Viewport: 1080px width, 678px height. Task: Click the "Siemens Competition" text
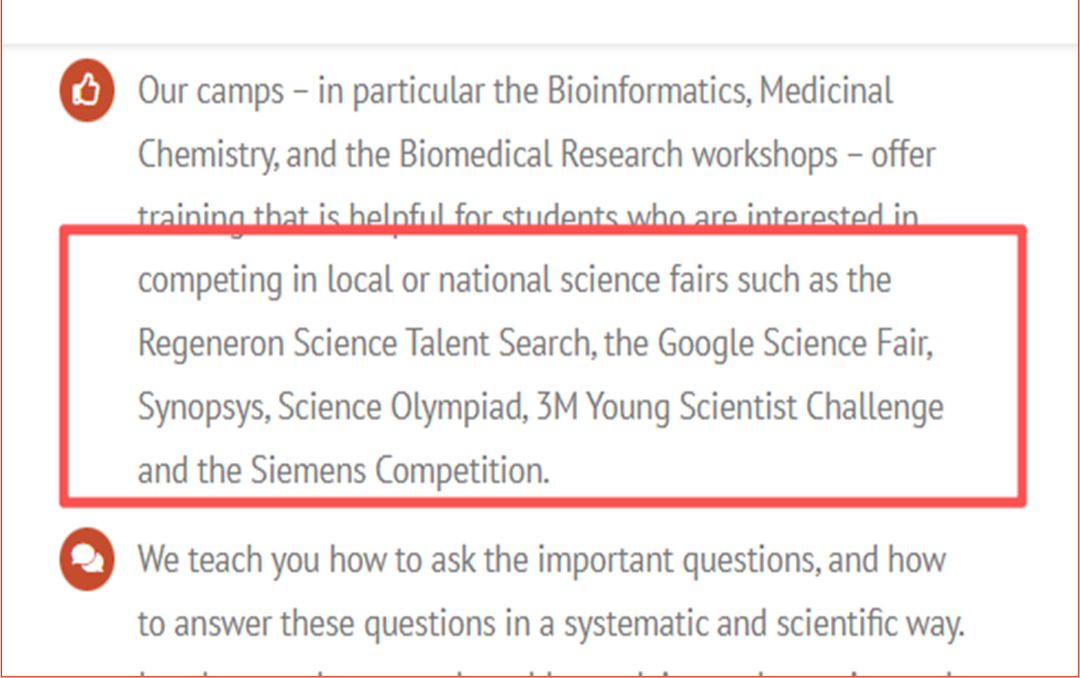[396, 471]
